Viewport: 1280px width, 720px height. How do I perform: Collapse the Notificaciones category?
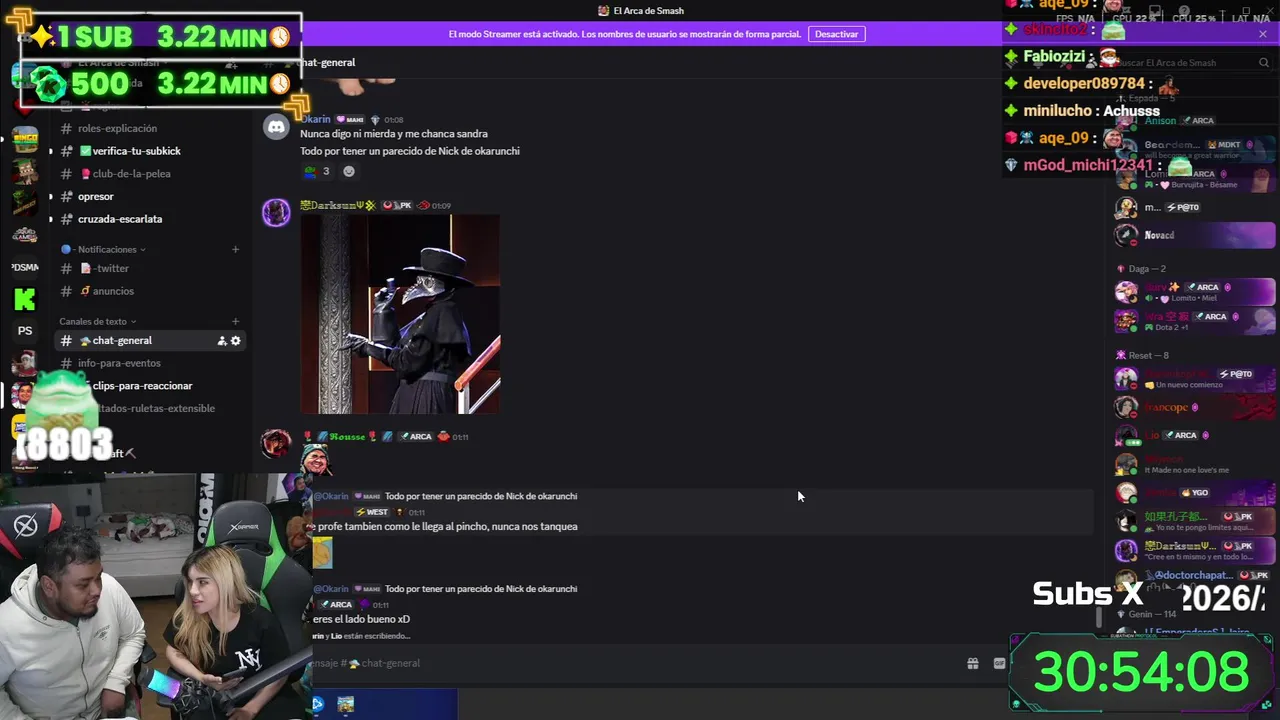pyautogui.click(x=103, y=249)
